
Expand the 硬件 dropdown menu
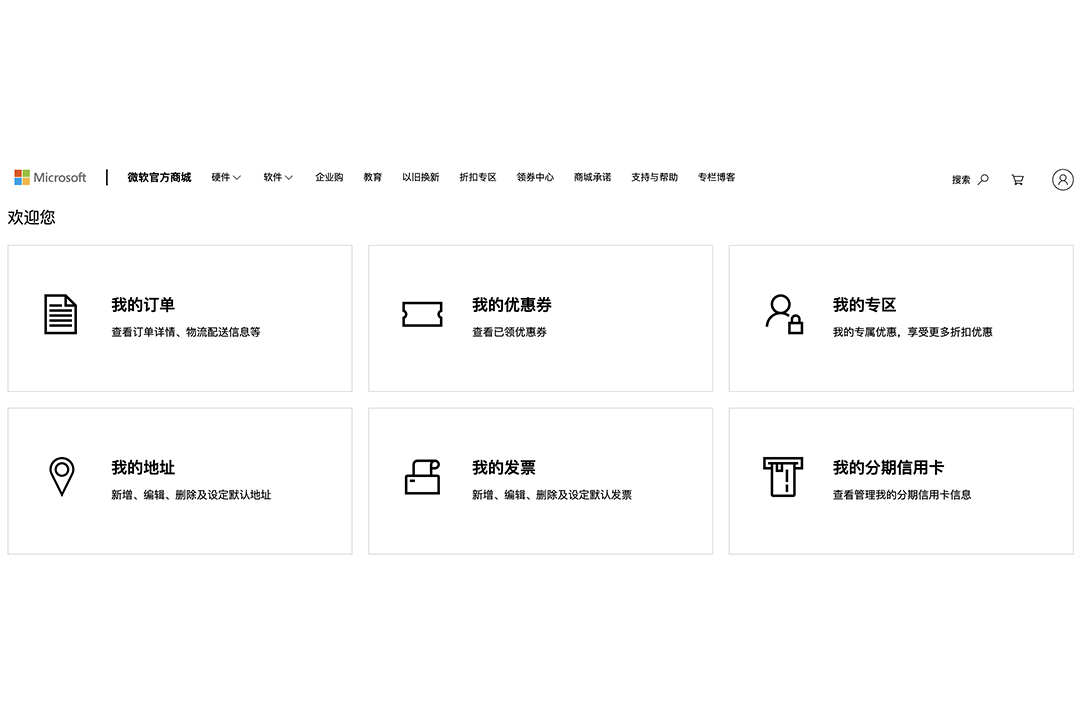[x=226, y=177]
